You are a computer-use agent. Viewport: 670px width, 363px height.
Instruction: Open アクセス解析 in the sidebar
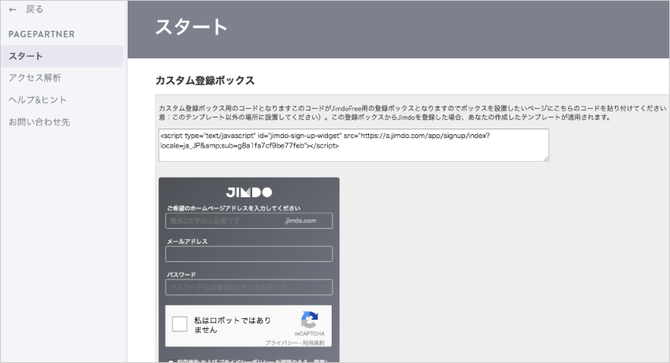click(35, 78)
